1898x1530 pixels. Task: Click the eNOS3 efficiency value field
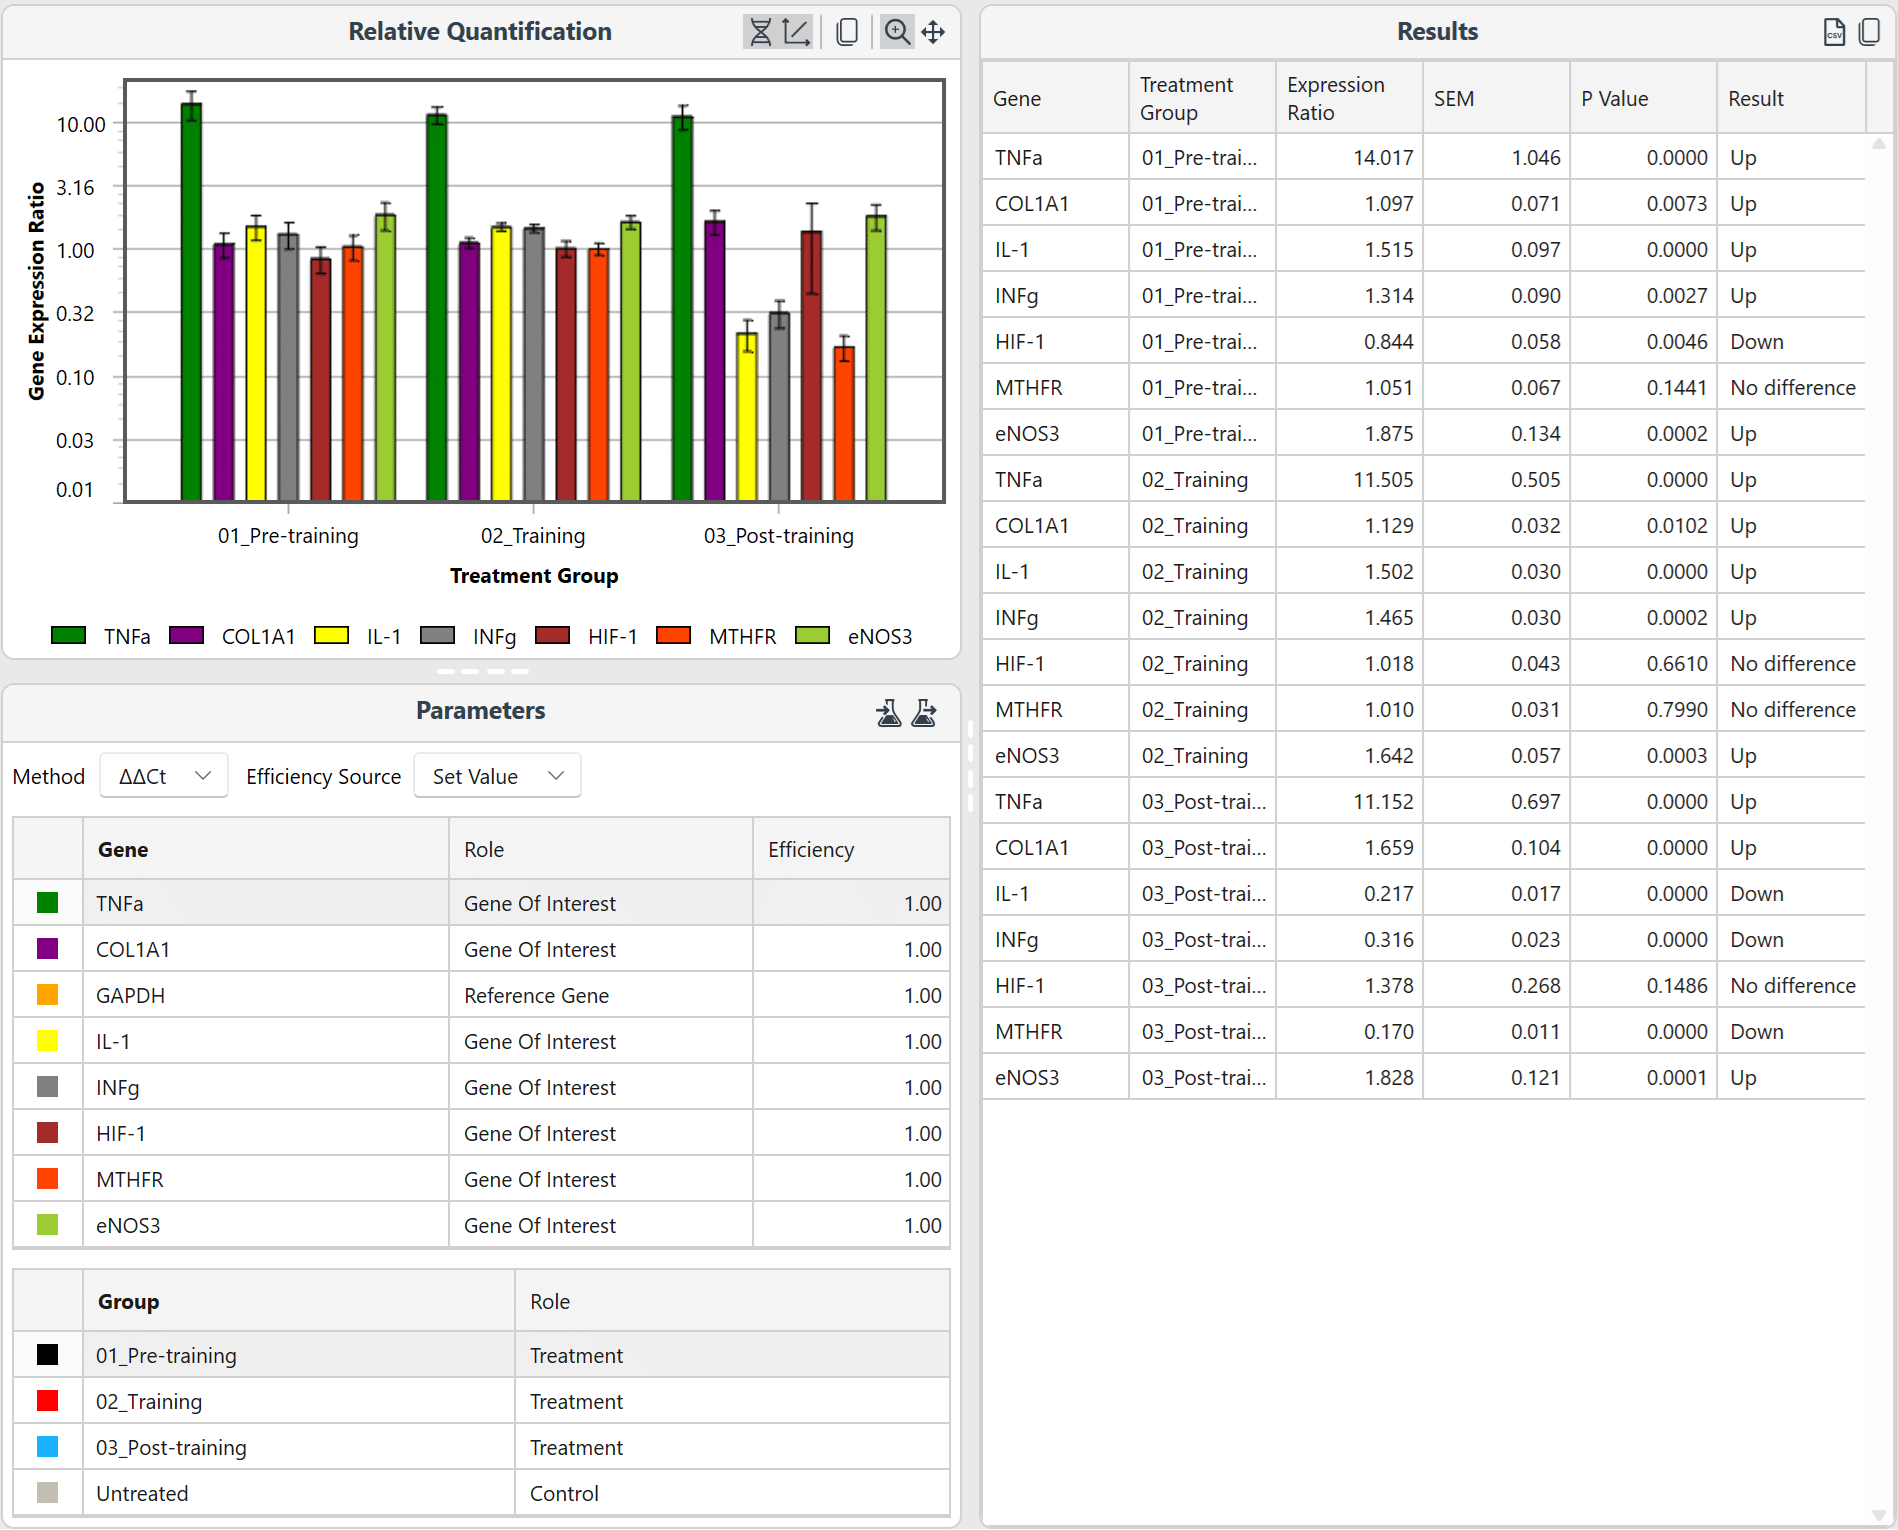tap(851, 1225)
